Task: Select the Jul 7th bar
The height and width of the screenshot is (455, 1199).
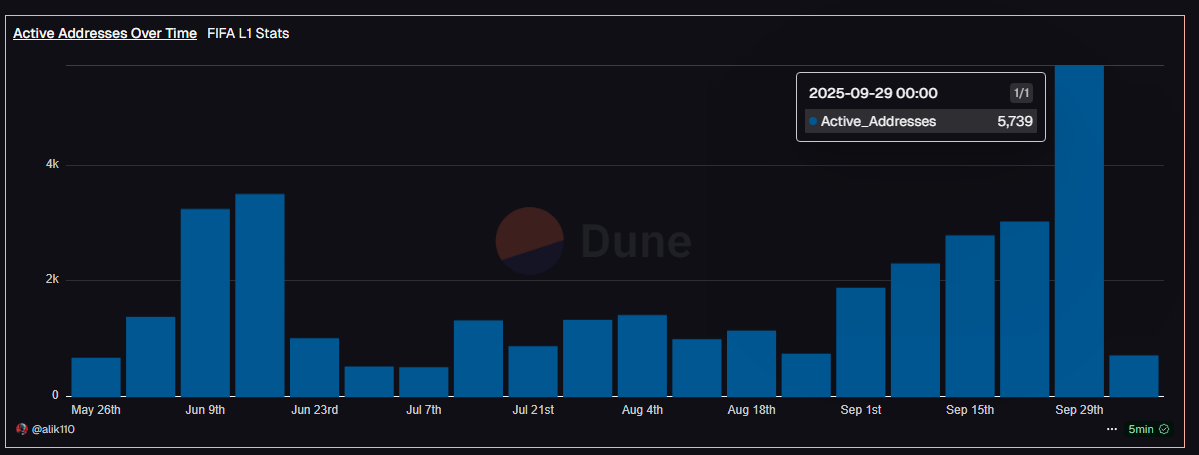Action: tap(424, 382)
